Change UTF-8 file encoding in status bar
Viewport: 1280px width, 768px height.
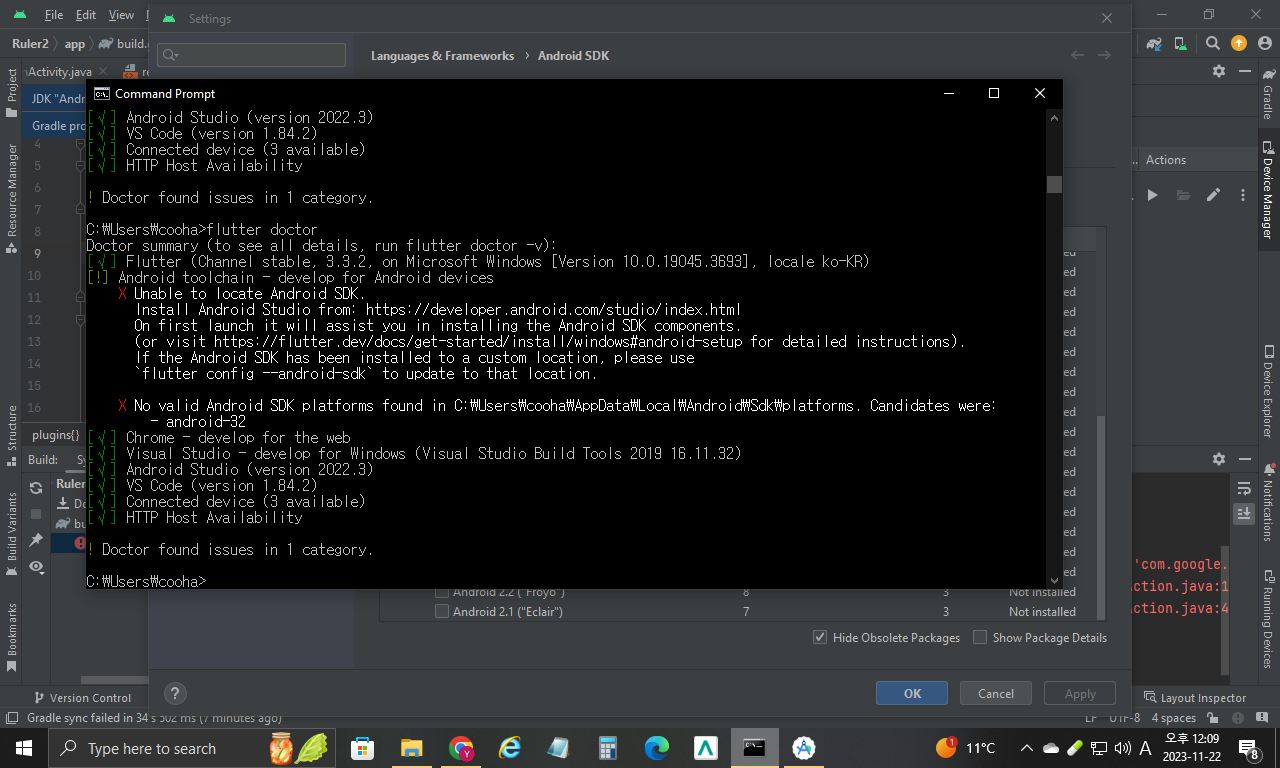click(1125, 718)
